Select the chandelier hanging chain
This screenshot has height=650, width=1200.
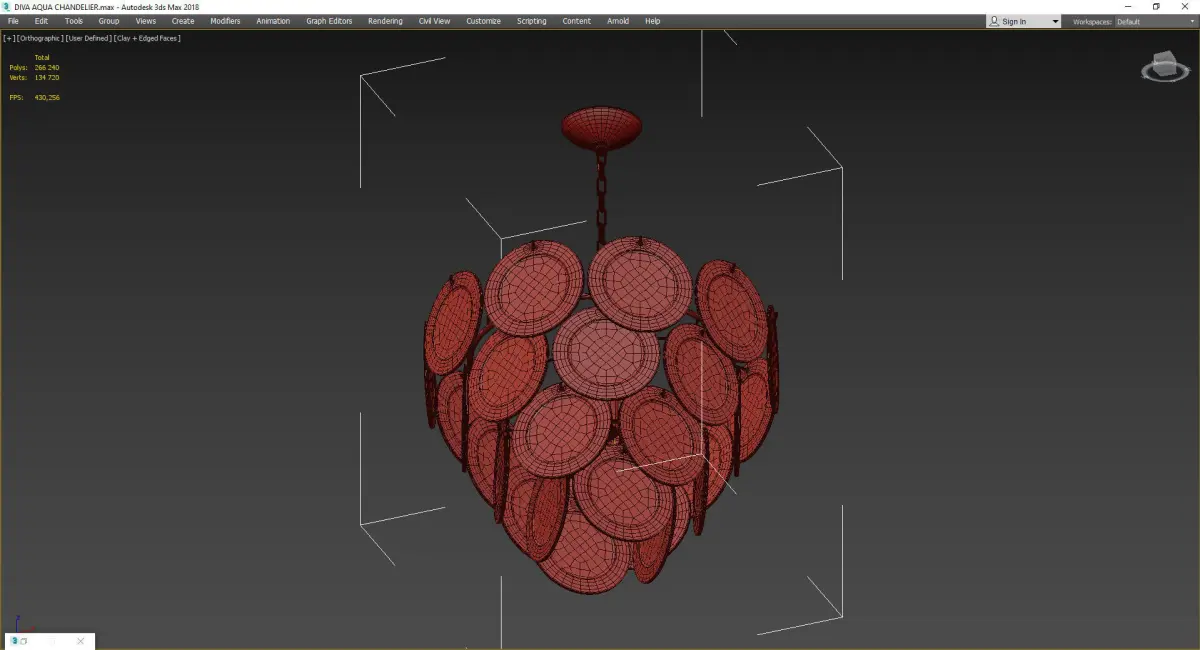point(600,200)
